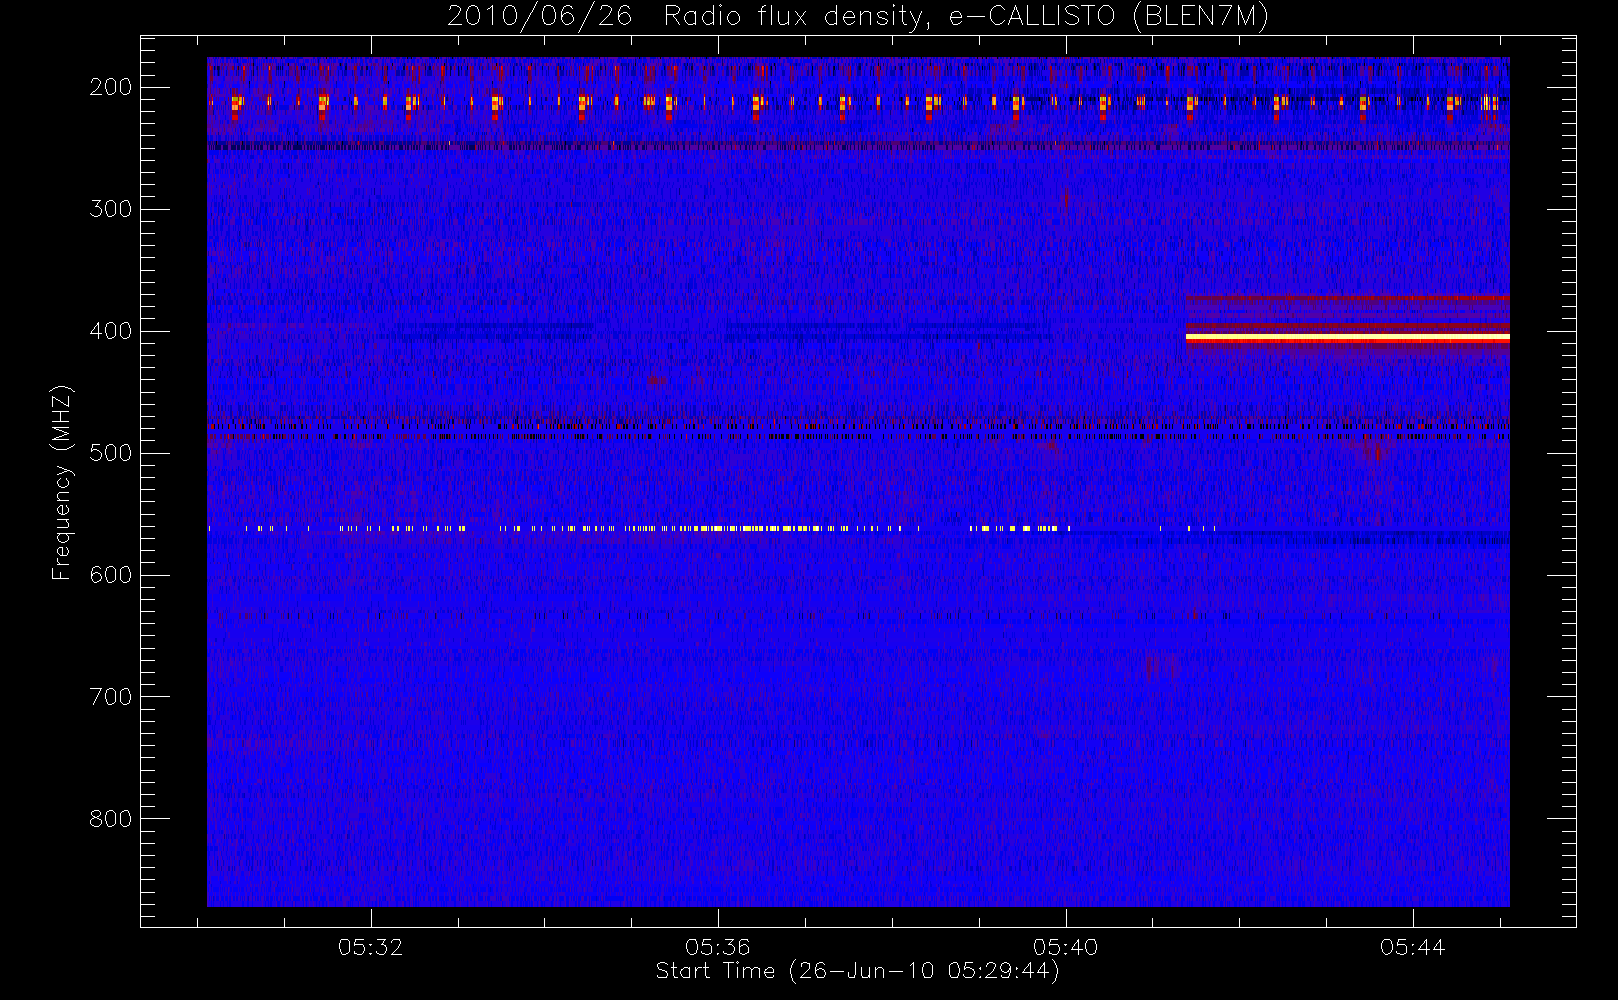
Task: Click the 200 frequency tick label
Action: [x=110, y=87]
